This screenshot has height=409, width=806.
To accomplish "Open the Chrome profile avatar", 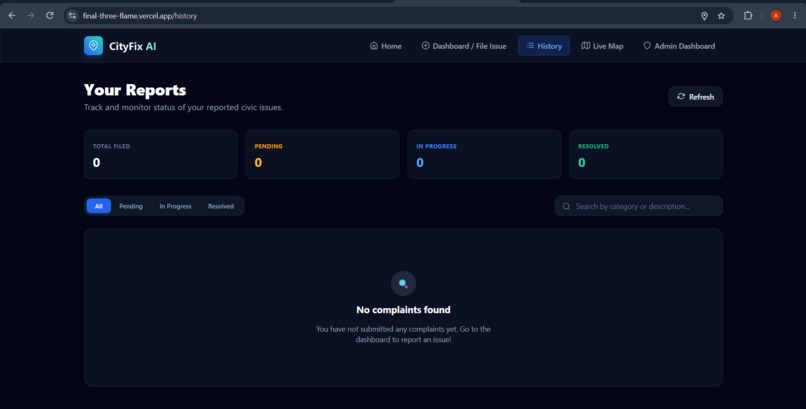I will coord(776,16).
